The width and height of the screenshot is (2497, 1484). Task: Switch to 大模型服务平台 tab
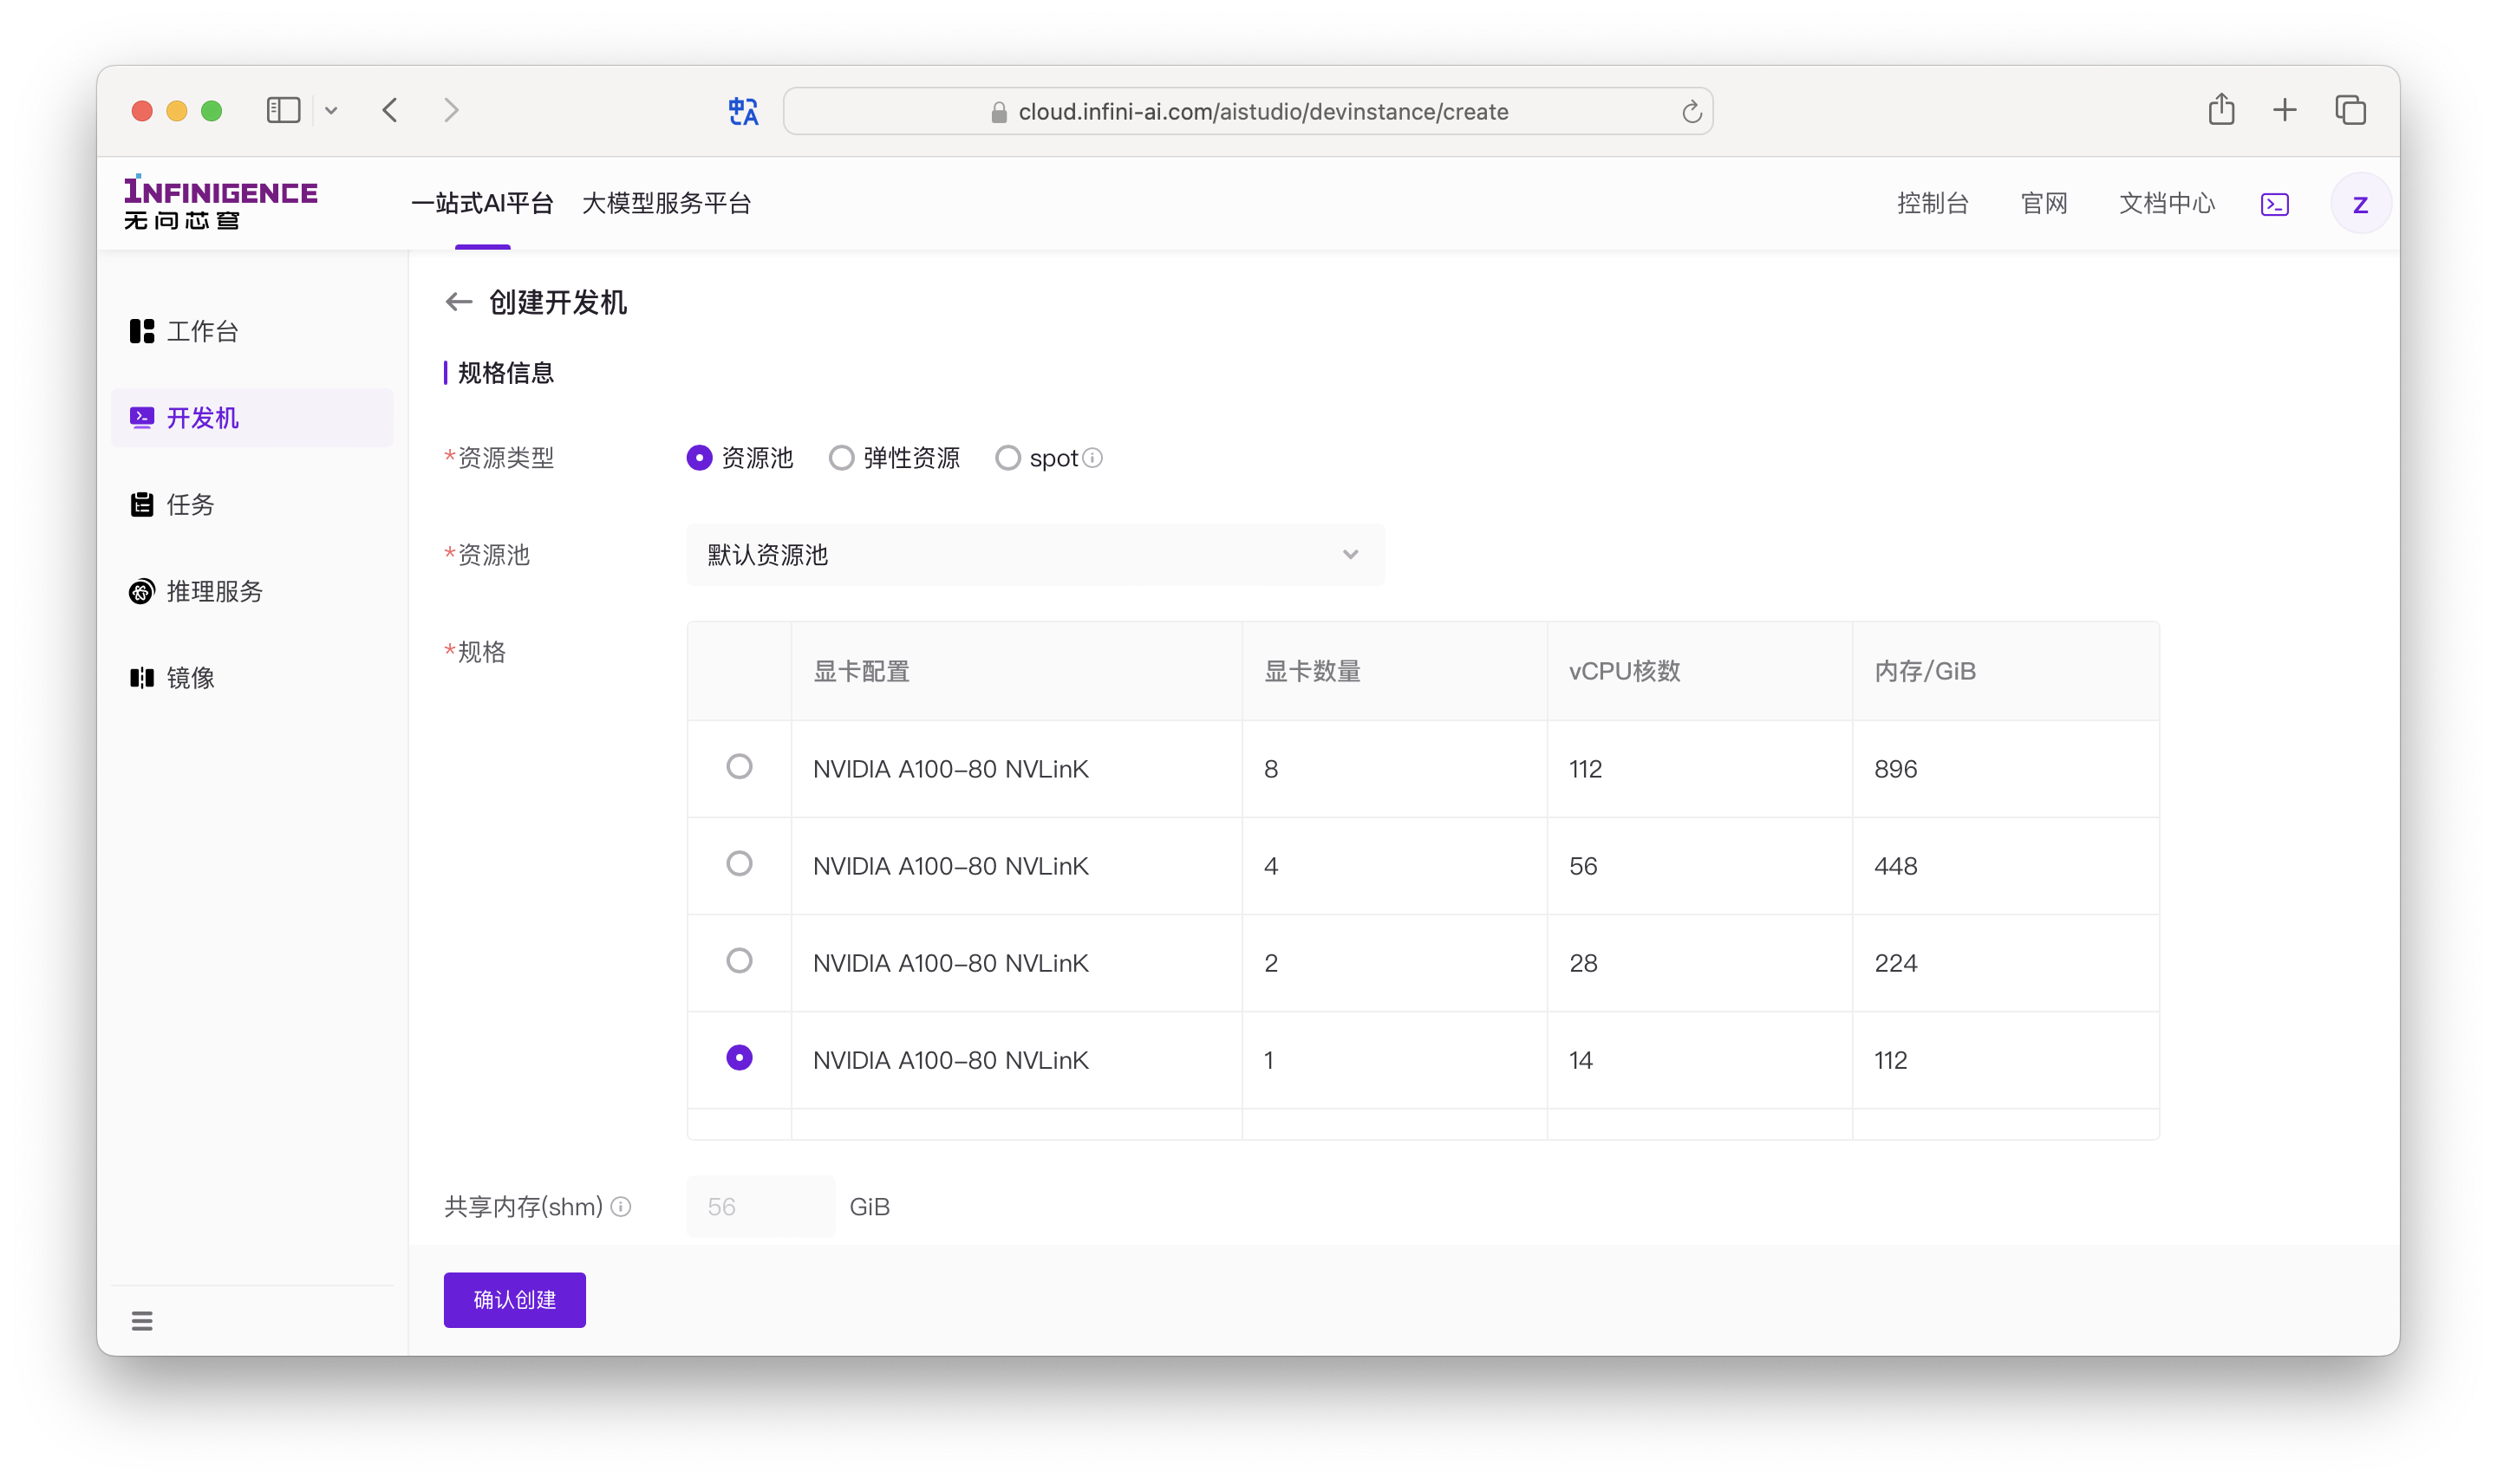[666, 204]
